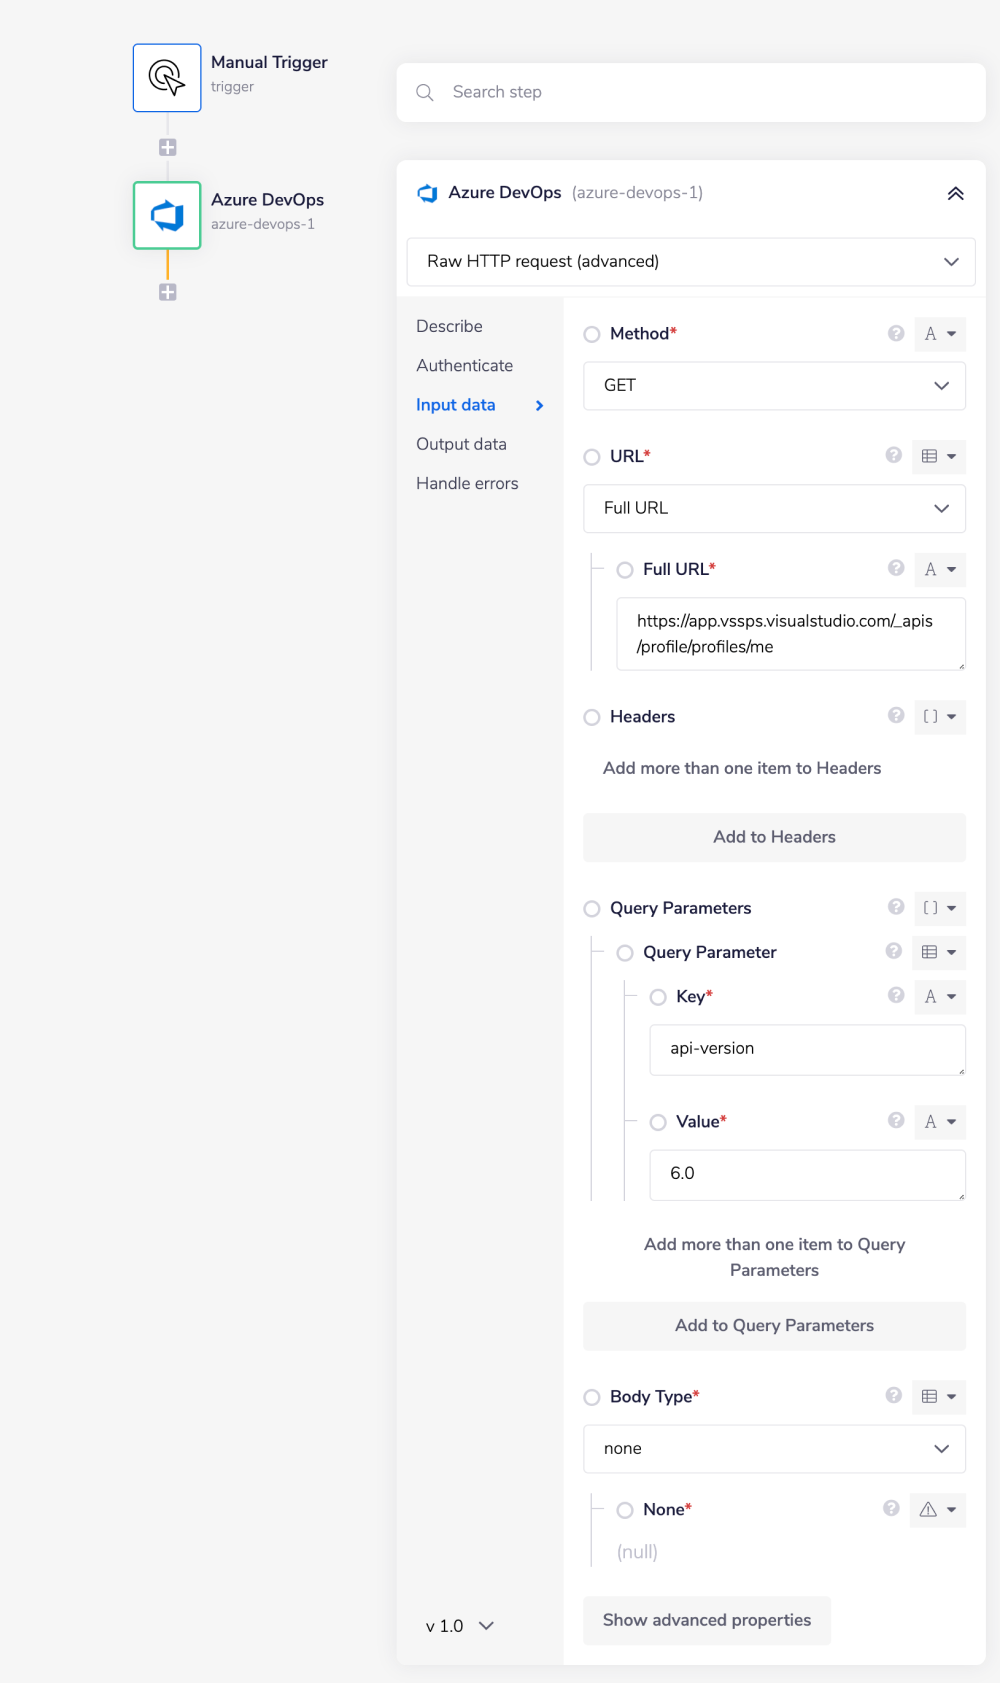Click the Manual Trigger step icon

coord(167,78)
